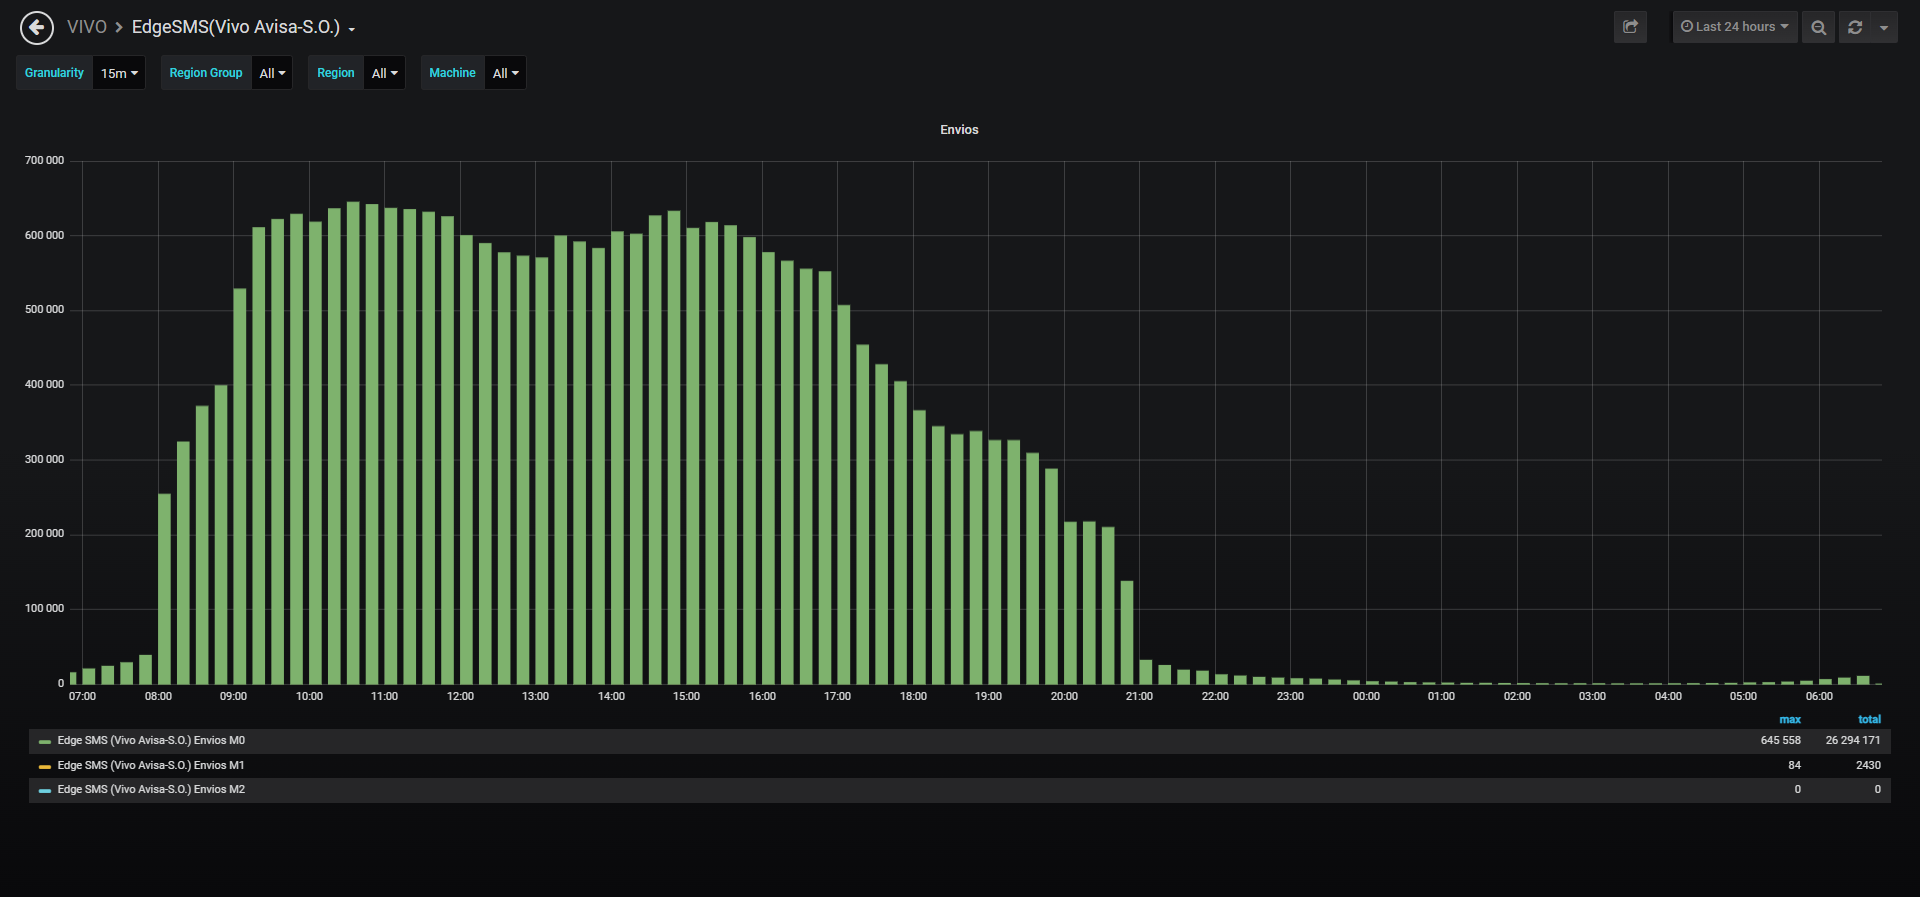Open the Last 24 hours time picker
Image resolution: width=1920 pixels, height=897 pixels.
[1735, 27]
